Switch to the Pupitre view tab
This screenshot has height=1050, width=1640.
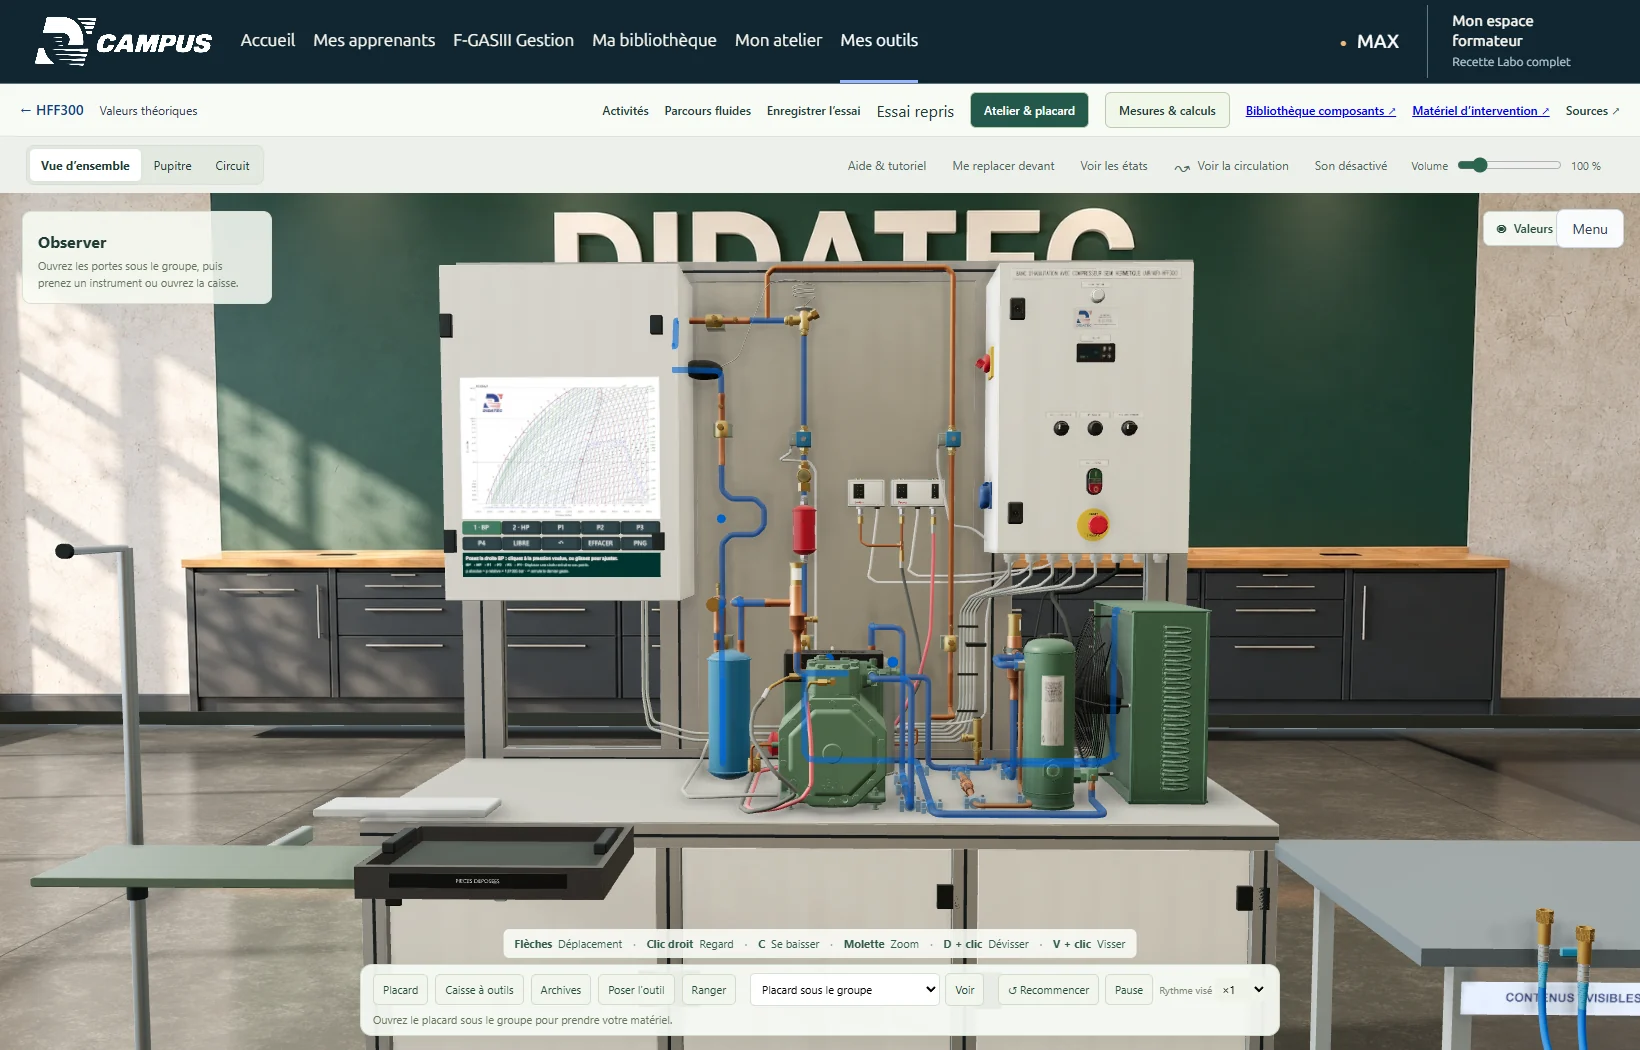coord(172,166)
